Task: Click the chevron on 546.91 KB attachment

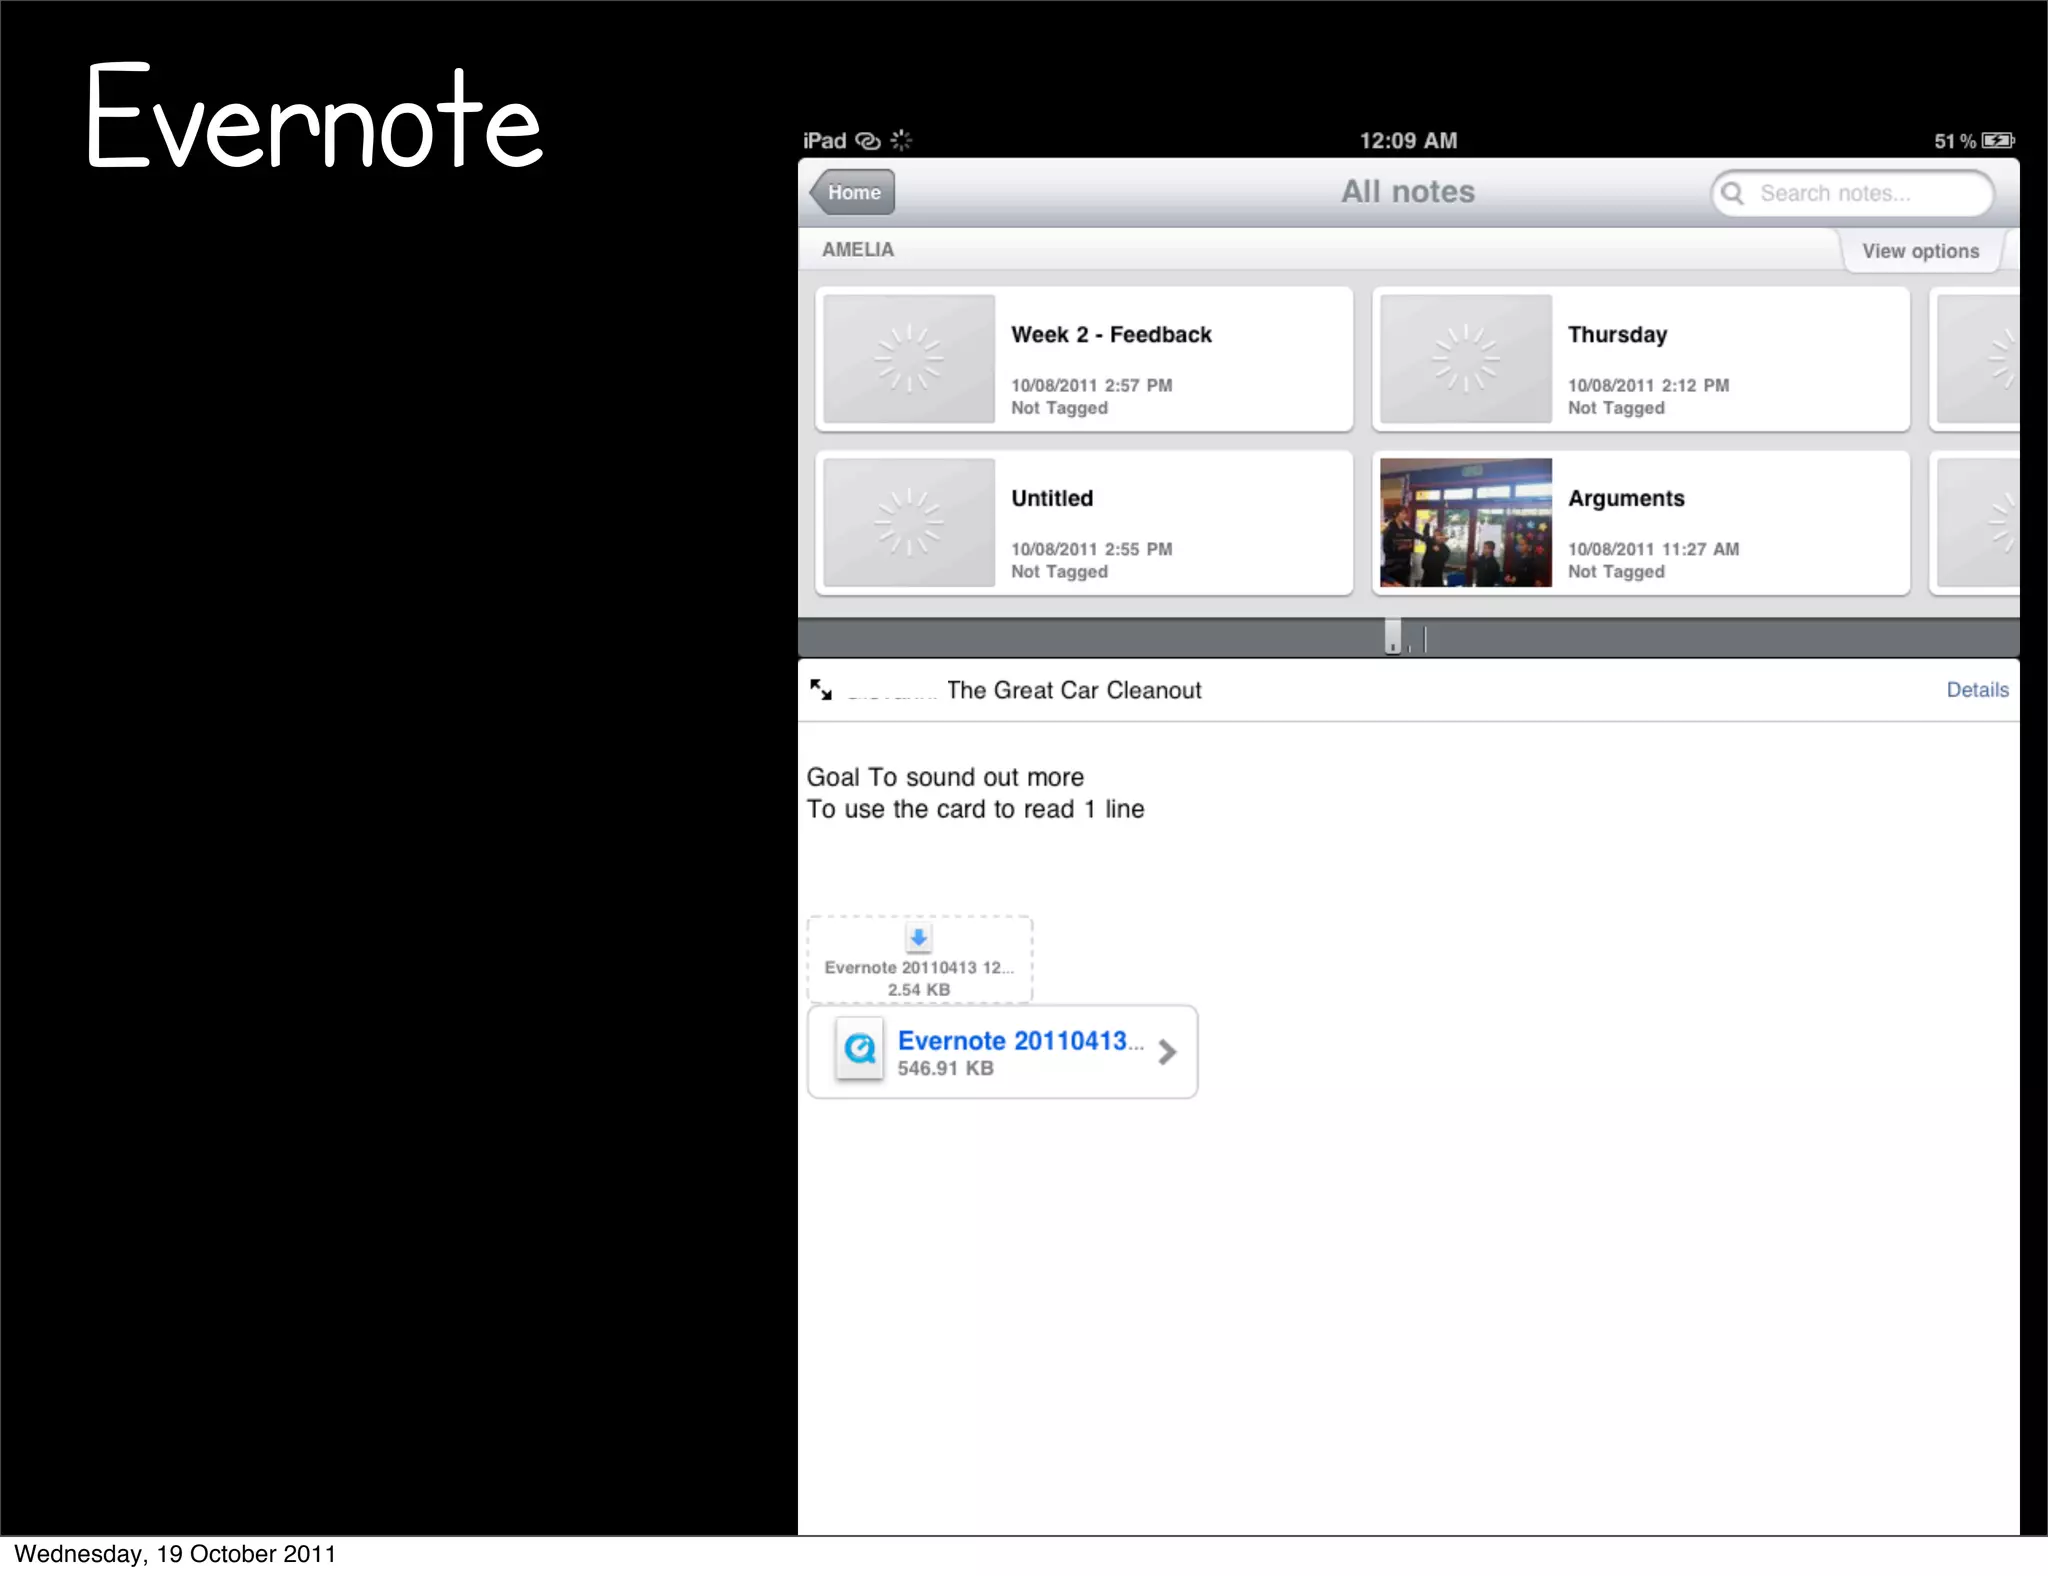Action: pos(1167,1052)
